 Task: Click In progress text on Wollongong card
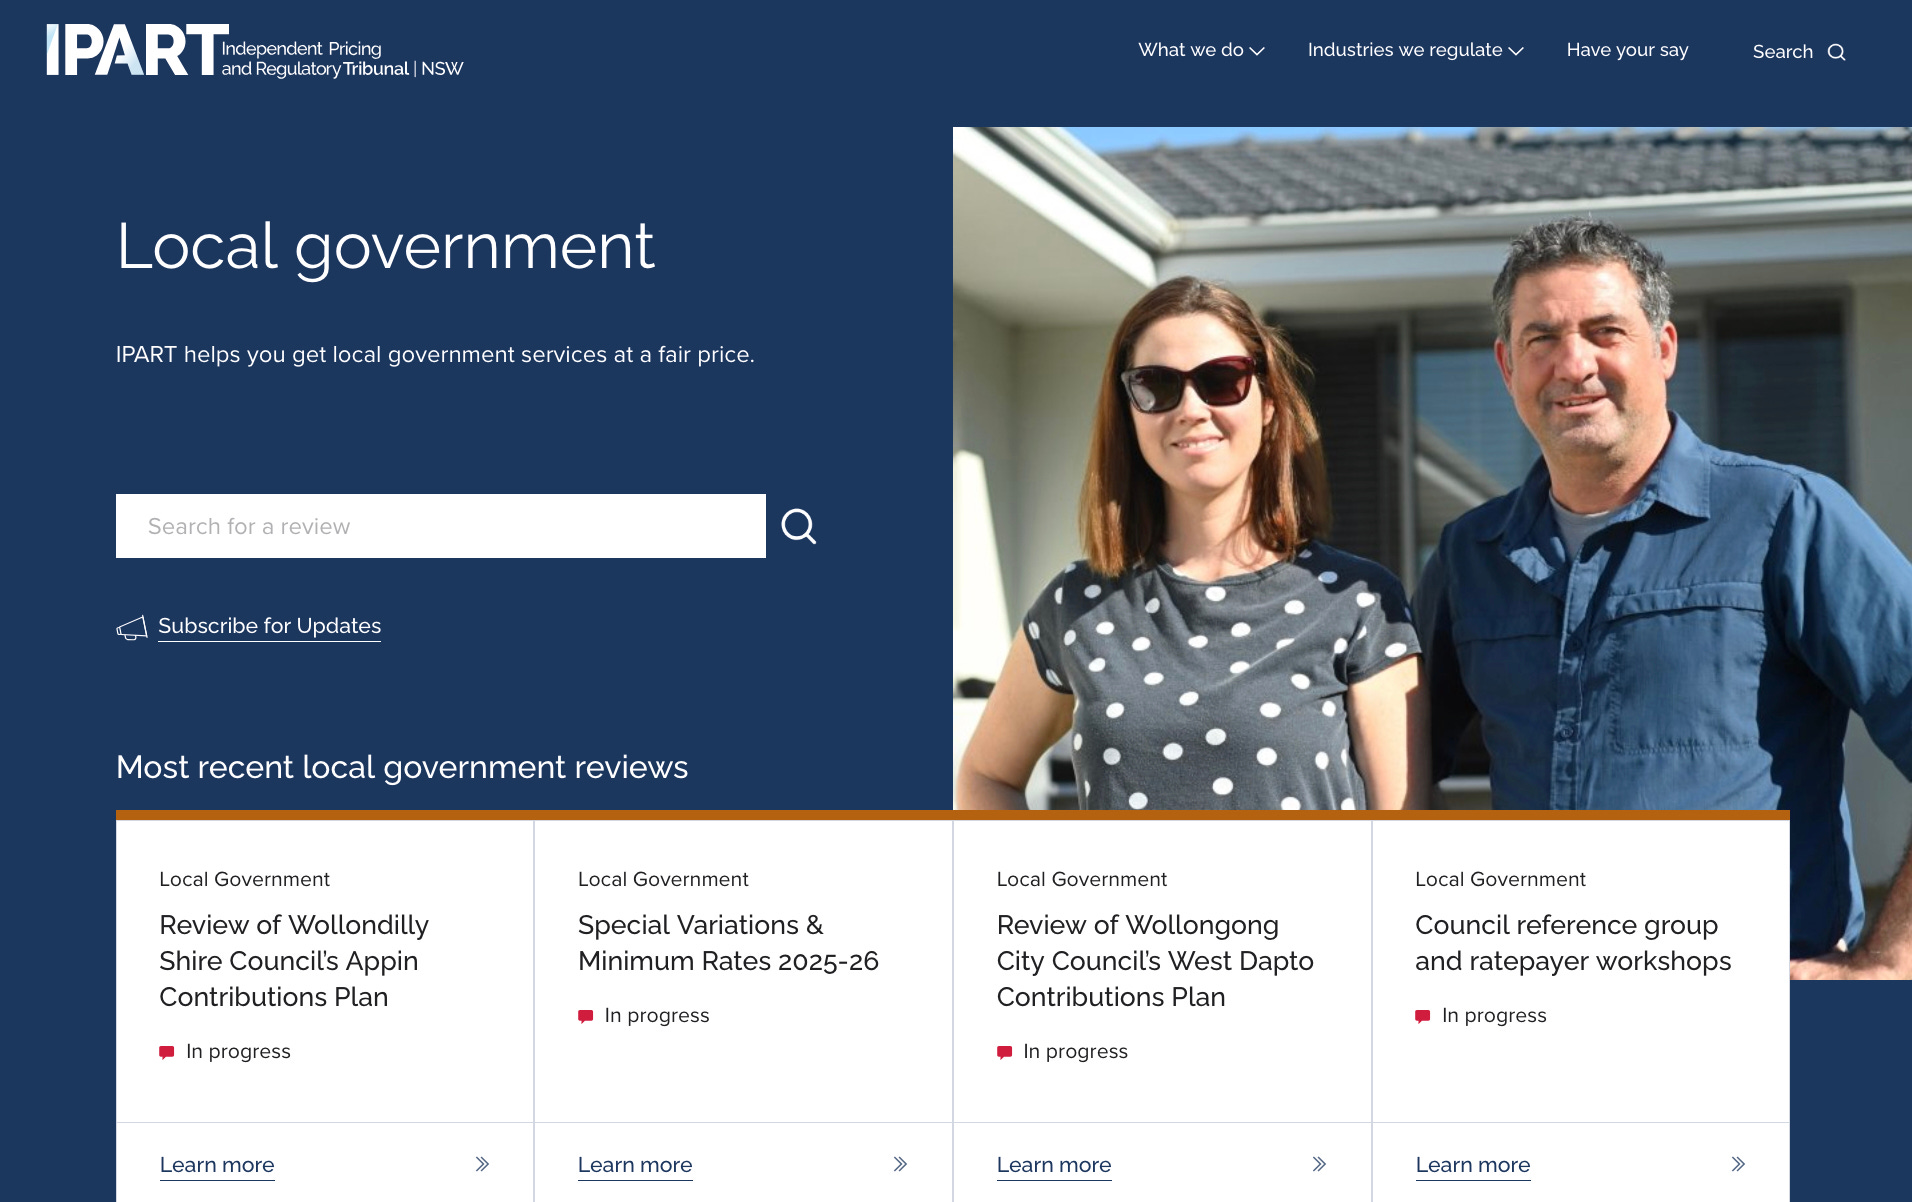click(x=1075, y=1051)
